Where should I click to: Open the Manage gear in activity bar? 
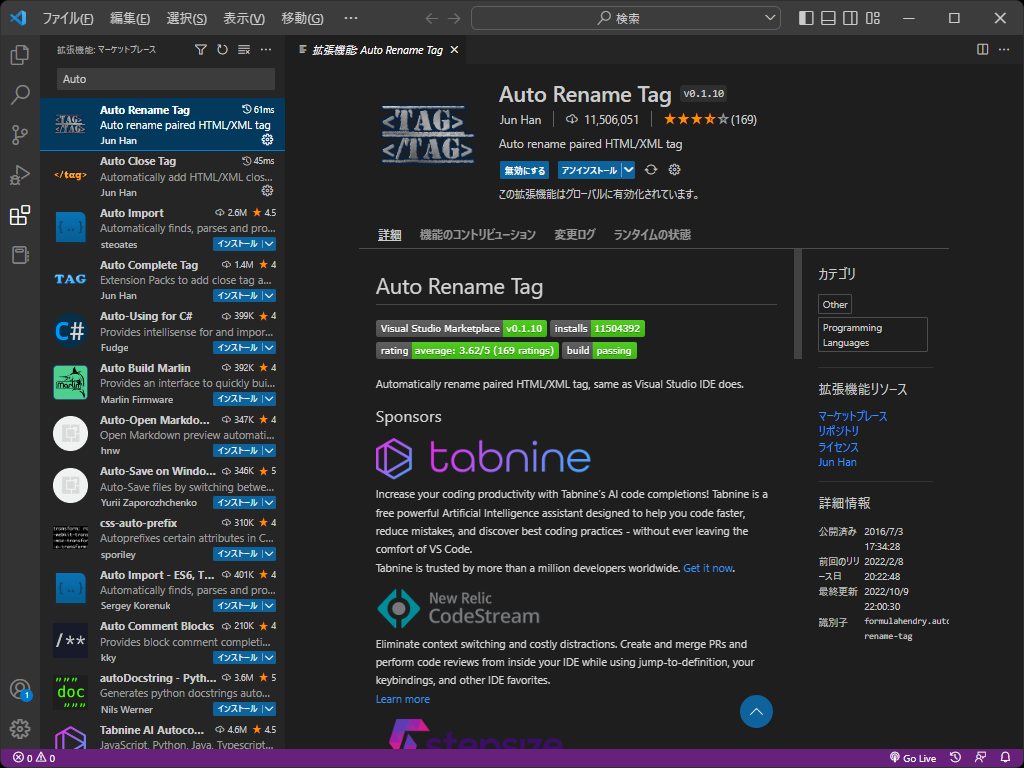pos(20,728)
